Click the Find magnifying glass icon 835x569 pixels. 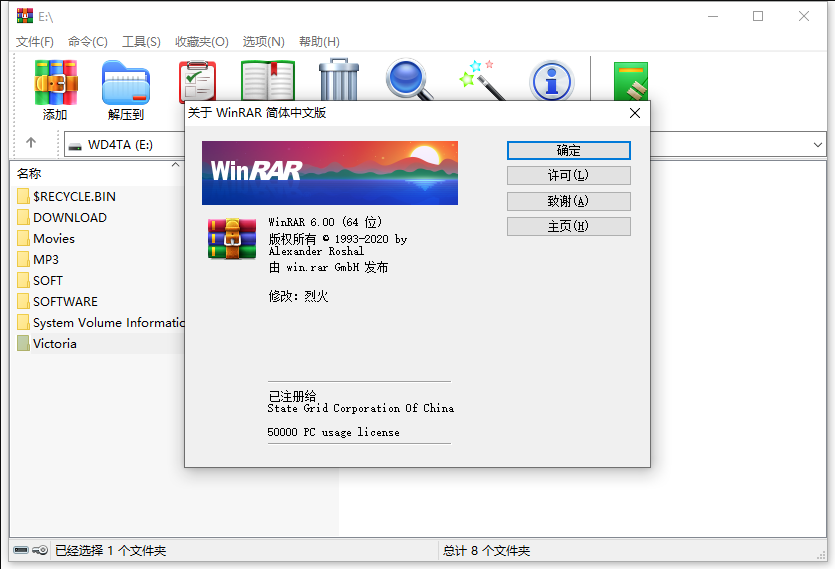pos(410,80)
